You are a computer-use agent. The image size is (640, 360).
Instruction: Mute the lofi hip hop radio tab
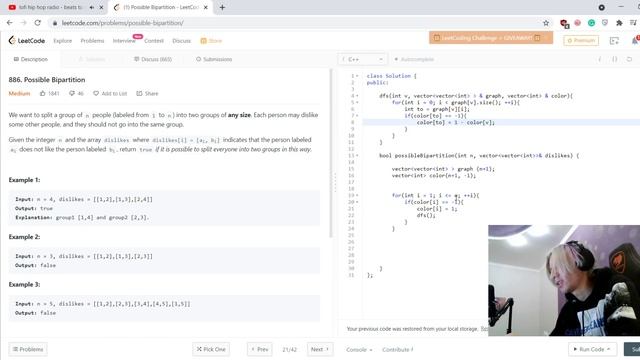(91, 7)
